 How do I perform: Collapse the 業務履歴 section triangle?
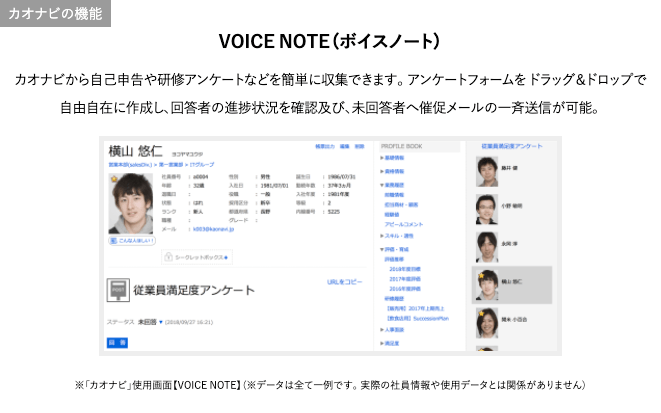click(382, 185)
